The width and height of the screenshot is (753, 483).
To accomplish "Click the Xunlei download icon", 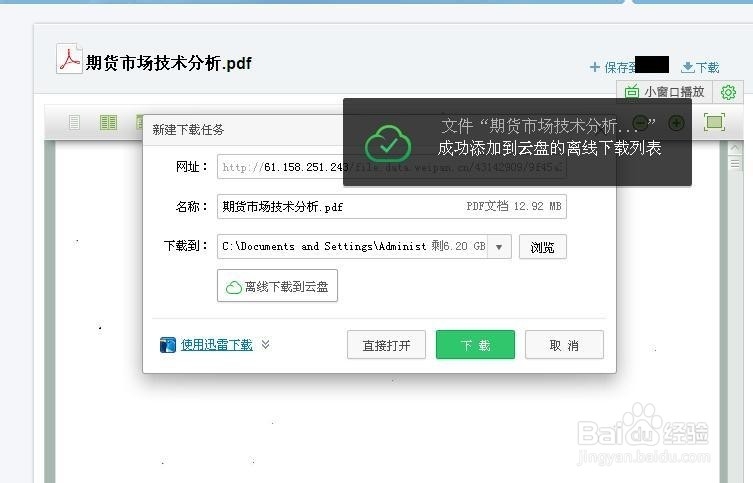I will click(x=168, y=345).
